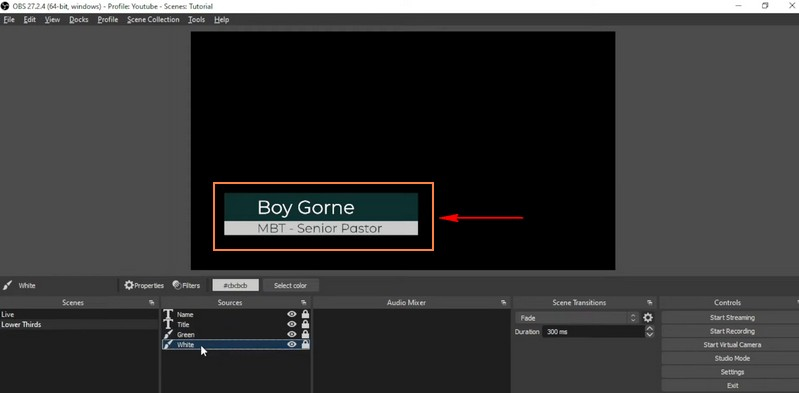Click the text icon of the Title source

[168, 324]
